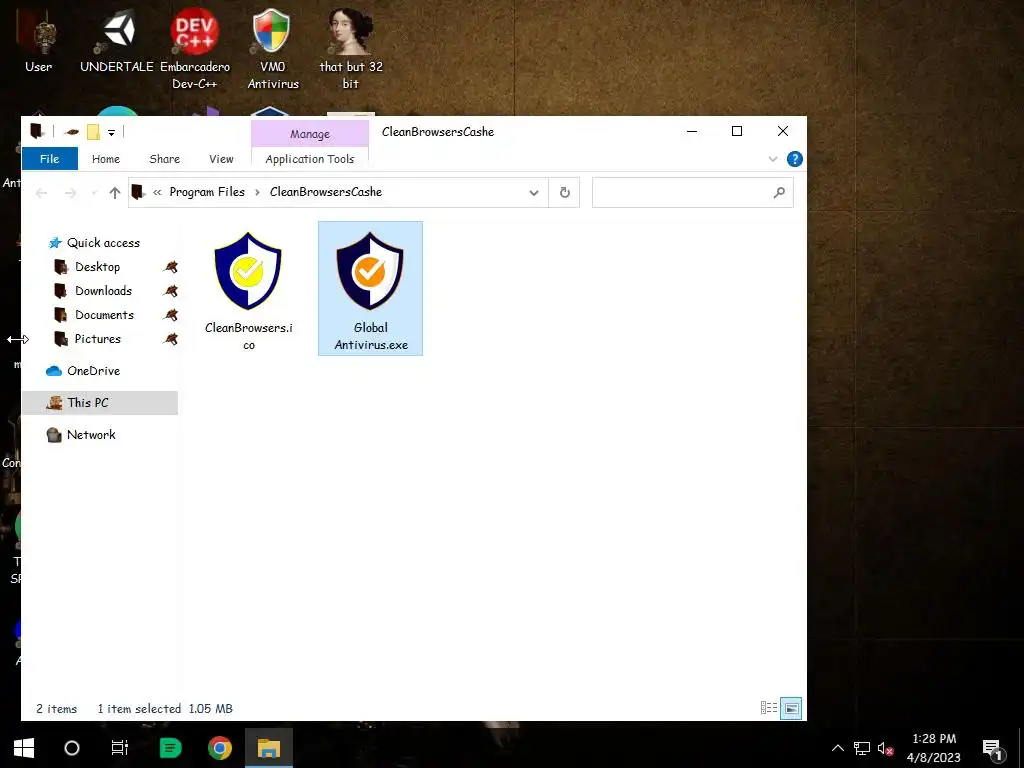Open the clock and date flyout
The image size is (1024, 768).
coord(934,748)
